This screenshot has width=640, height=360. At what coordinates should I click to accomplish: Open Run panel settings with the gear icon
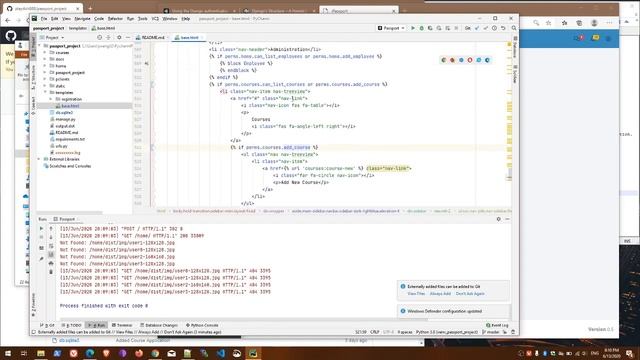point(498,219)
